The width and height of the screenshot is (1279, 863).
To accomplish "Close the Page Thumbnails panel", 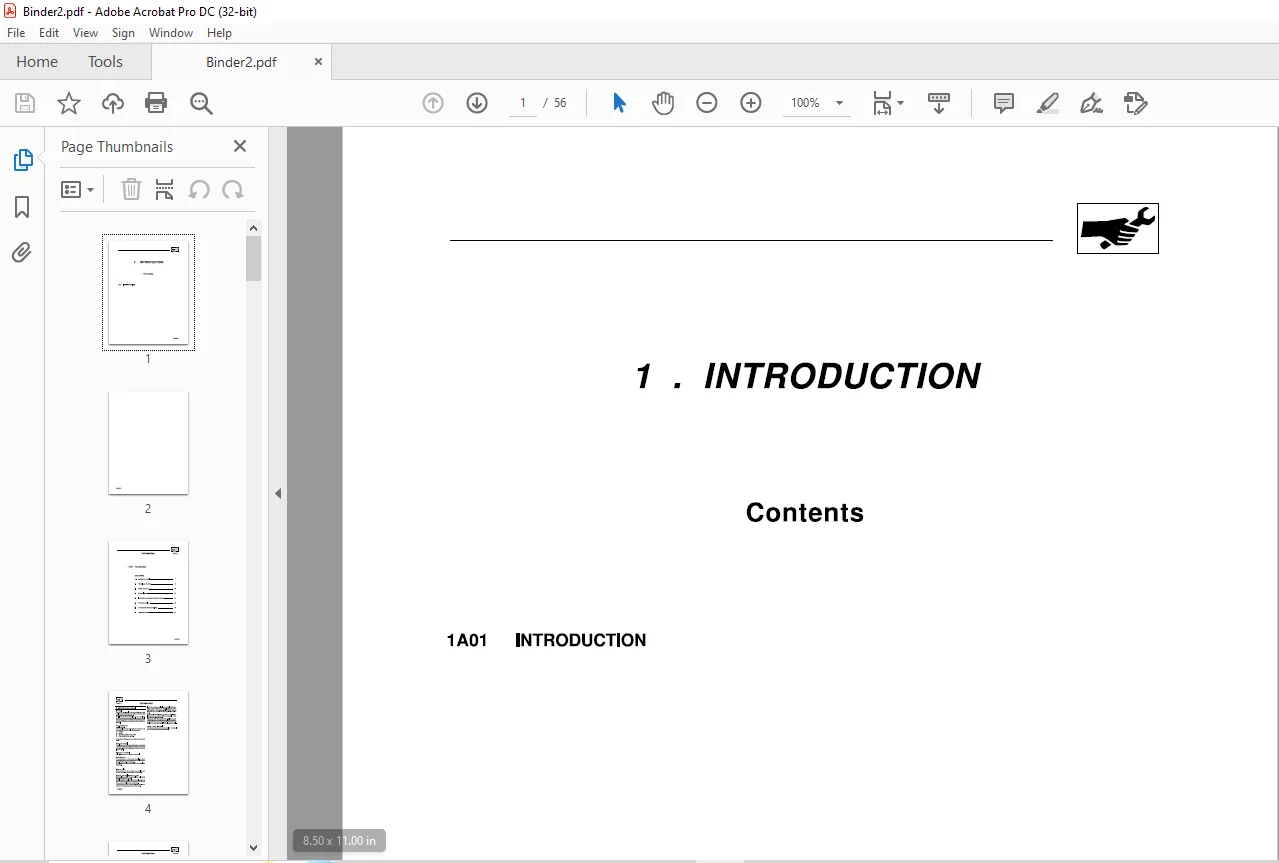I will click(240, 146).
